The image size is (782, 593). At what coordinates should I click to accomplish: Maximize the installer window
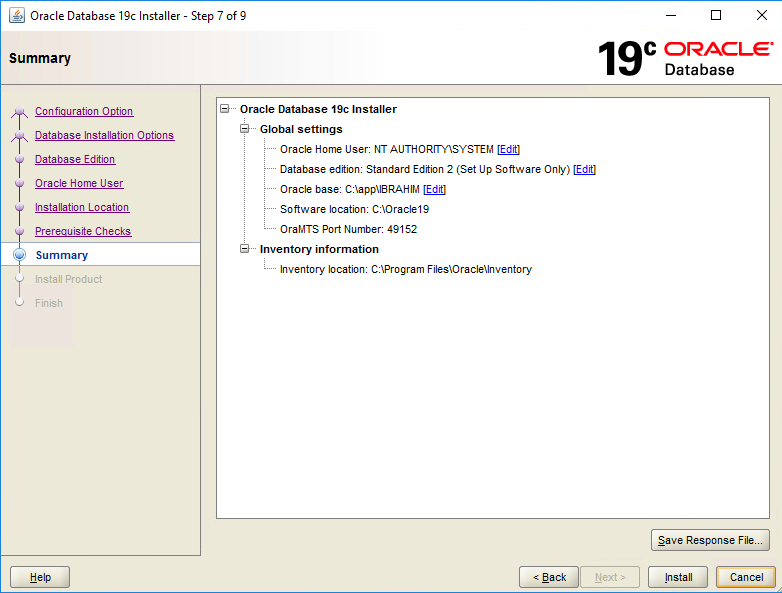[x=716, y=15]
